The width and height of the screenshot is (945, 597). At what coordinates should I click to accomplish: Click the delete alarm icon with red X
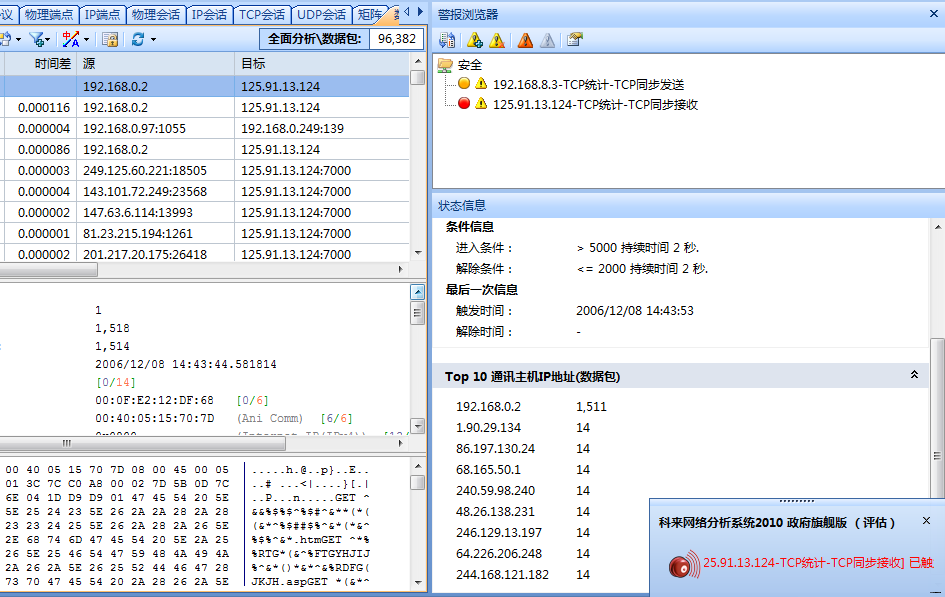tap(497, 40)
